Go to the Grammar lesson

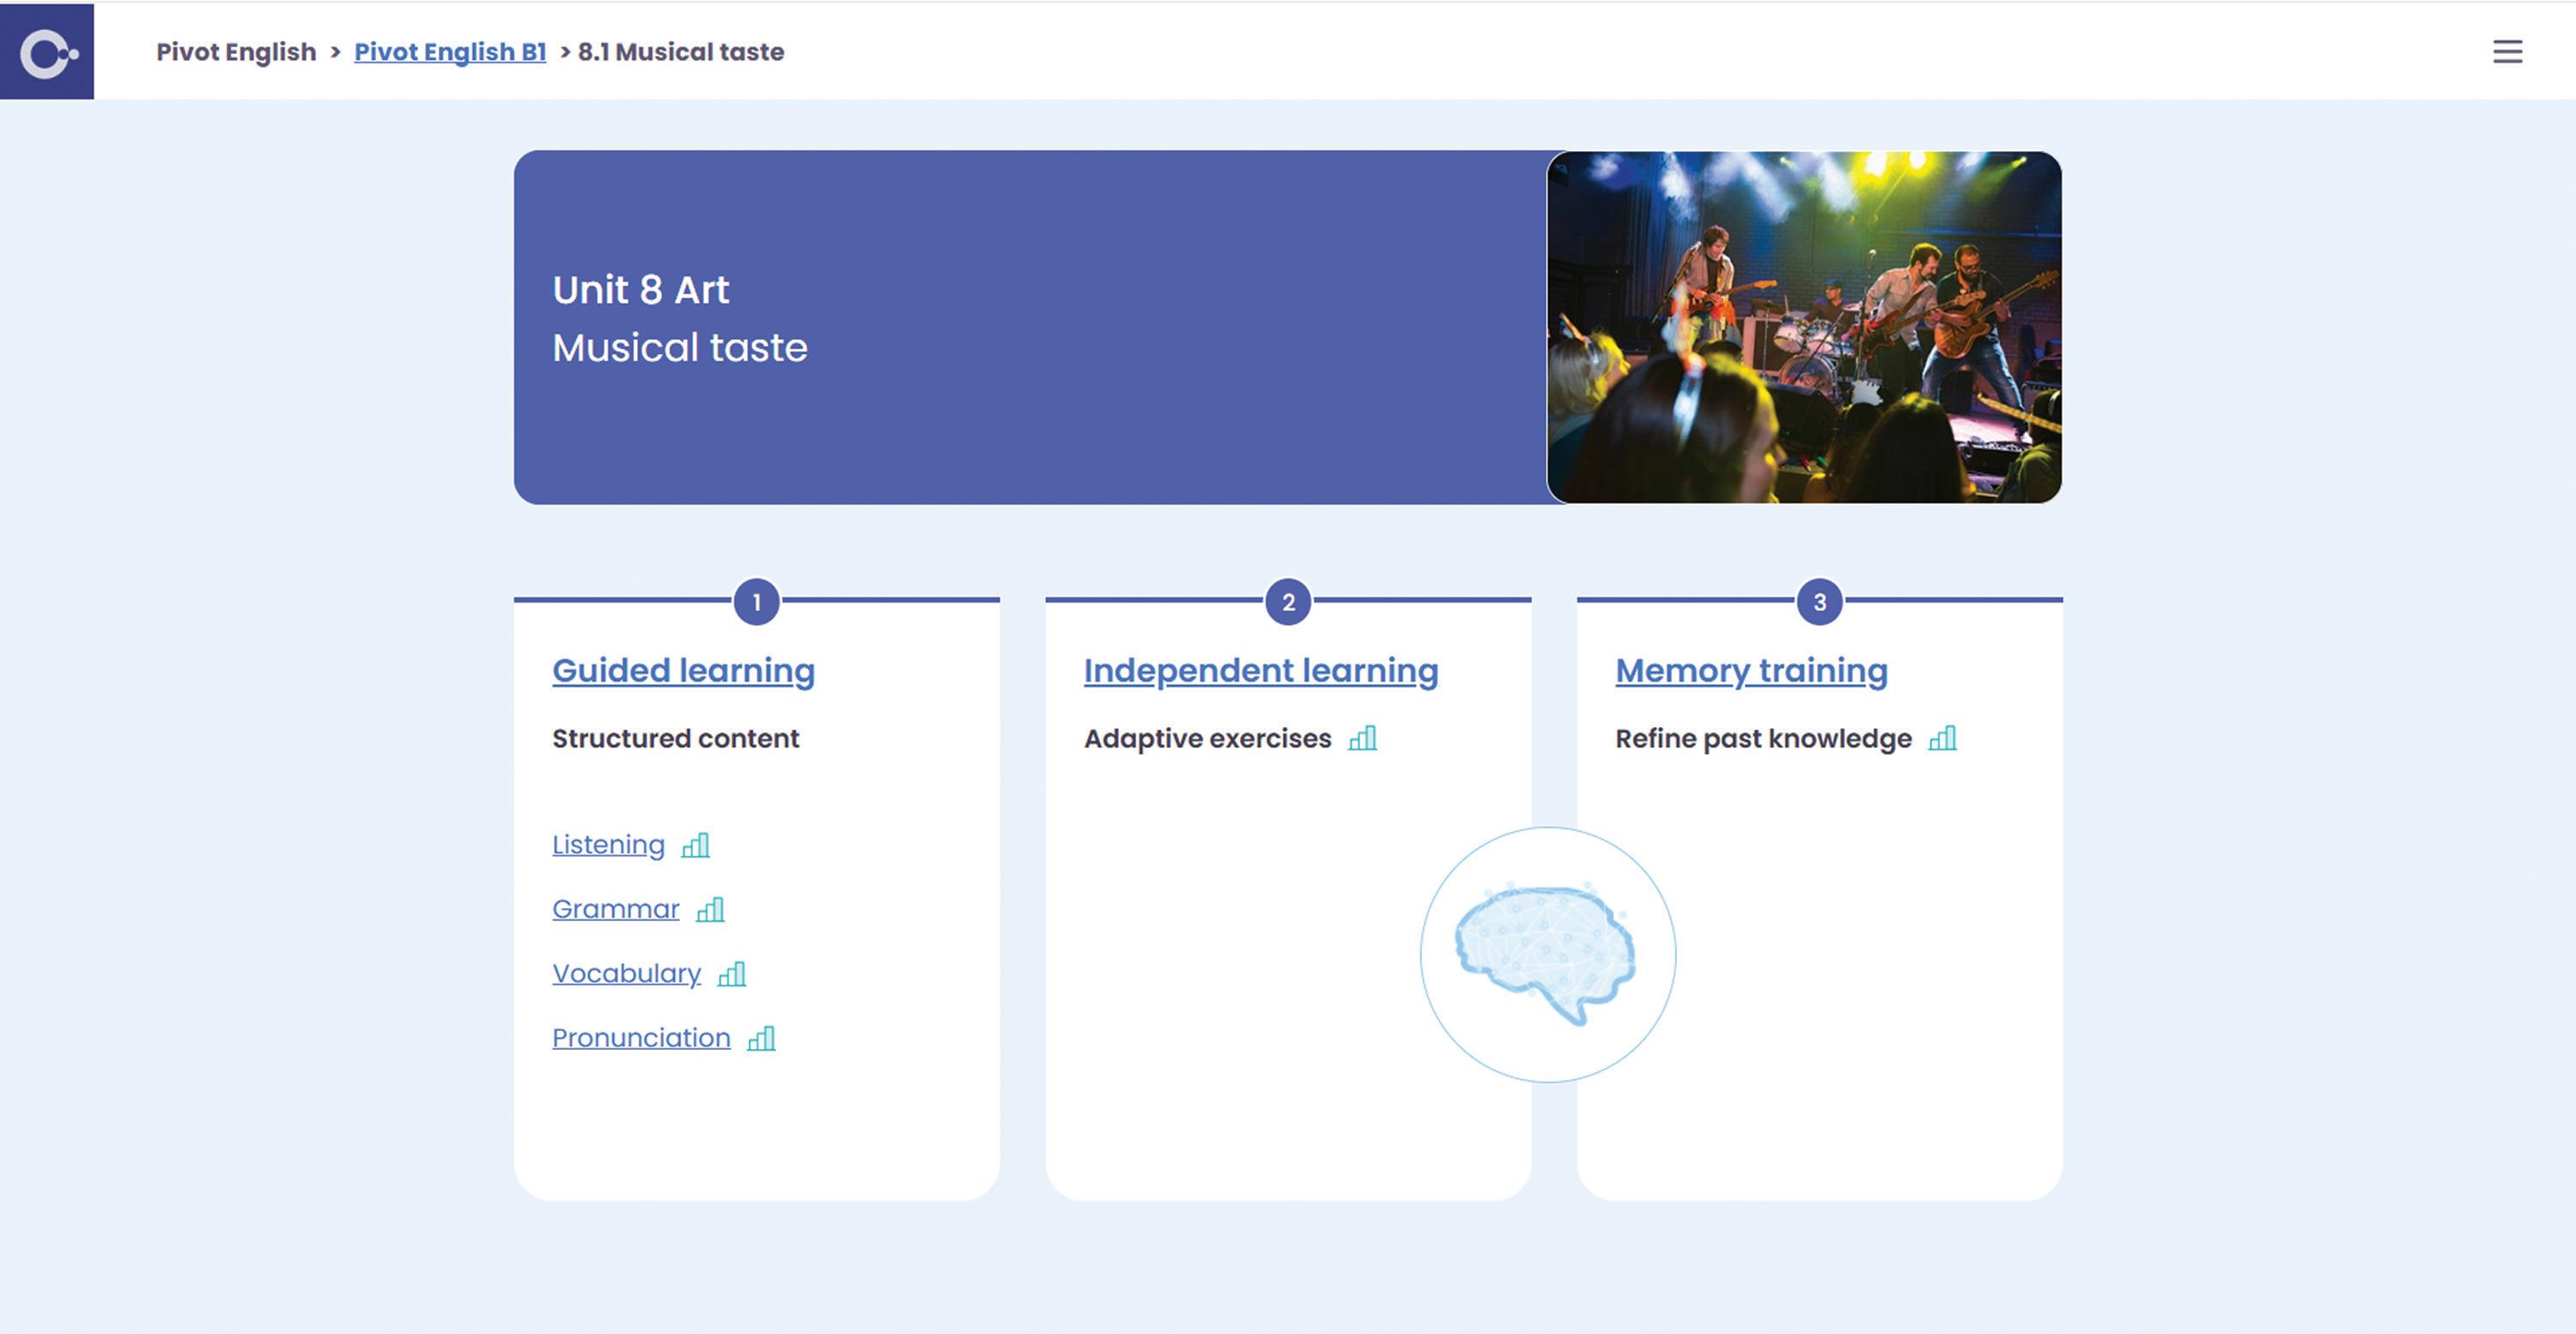pos(615,909)
